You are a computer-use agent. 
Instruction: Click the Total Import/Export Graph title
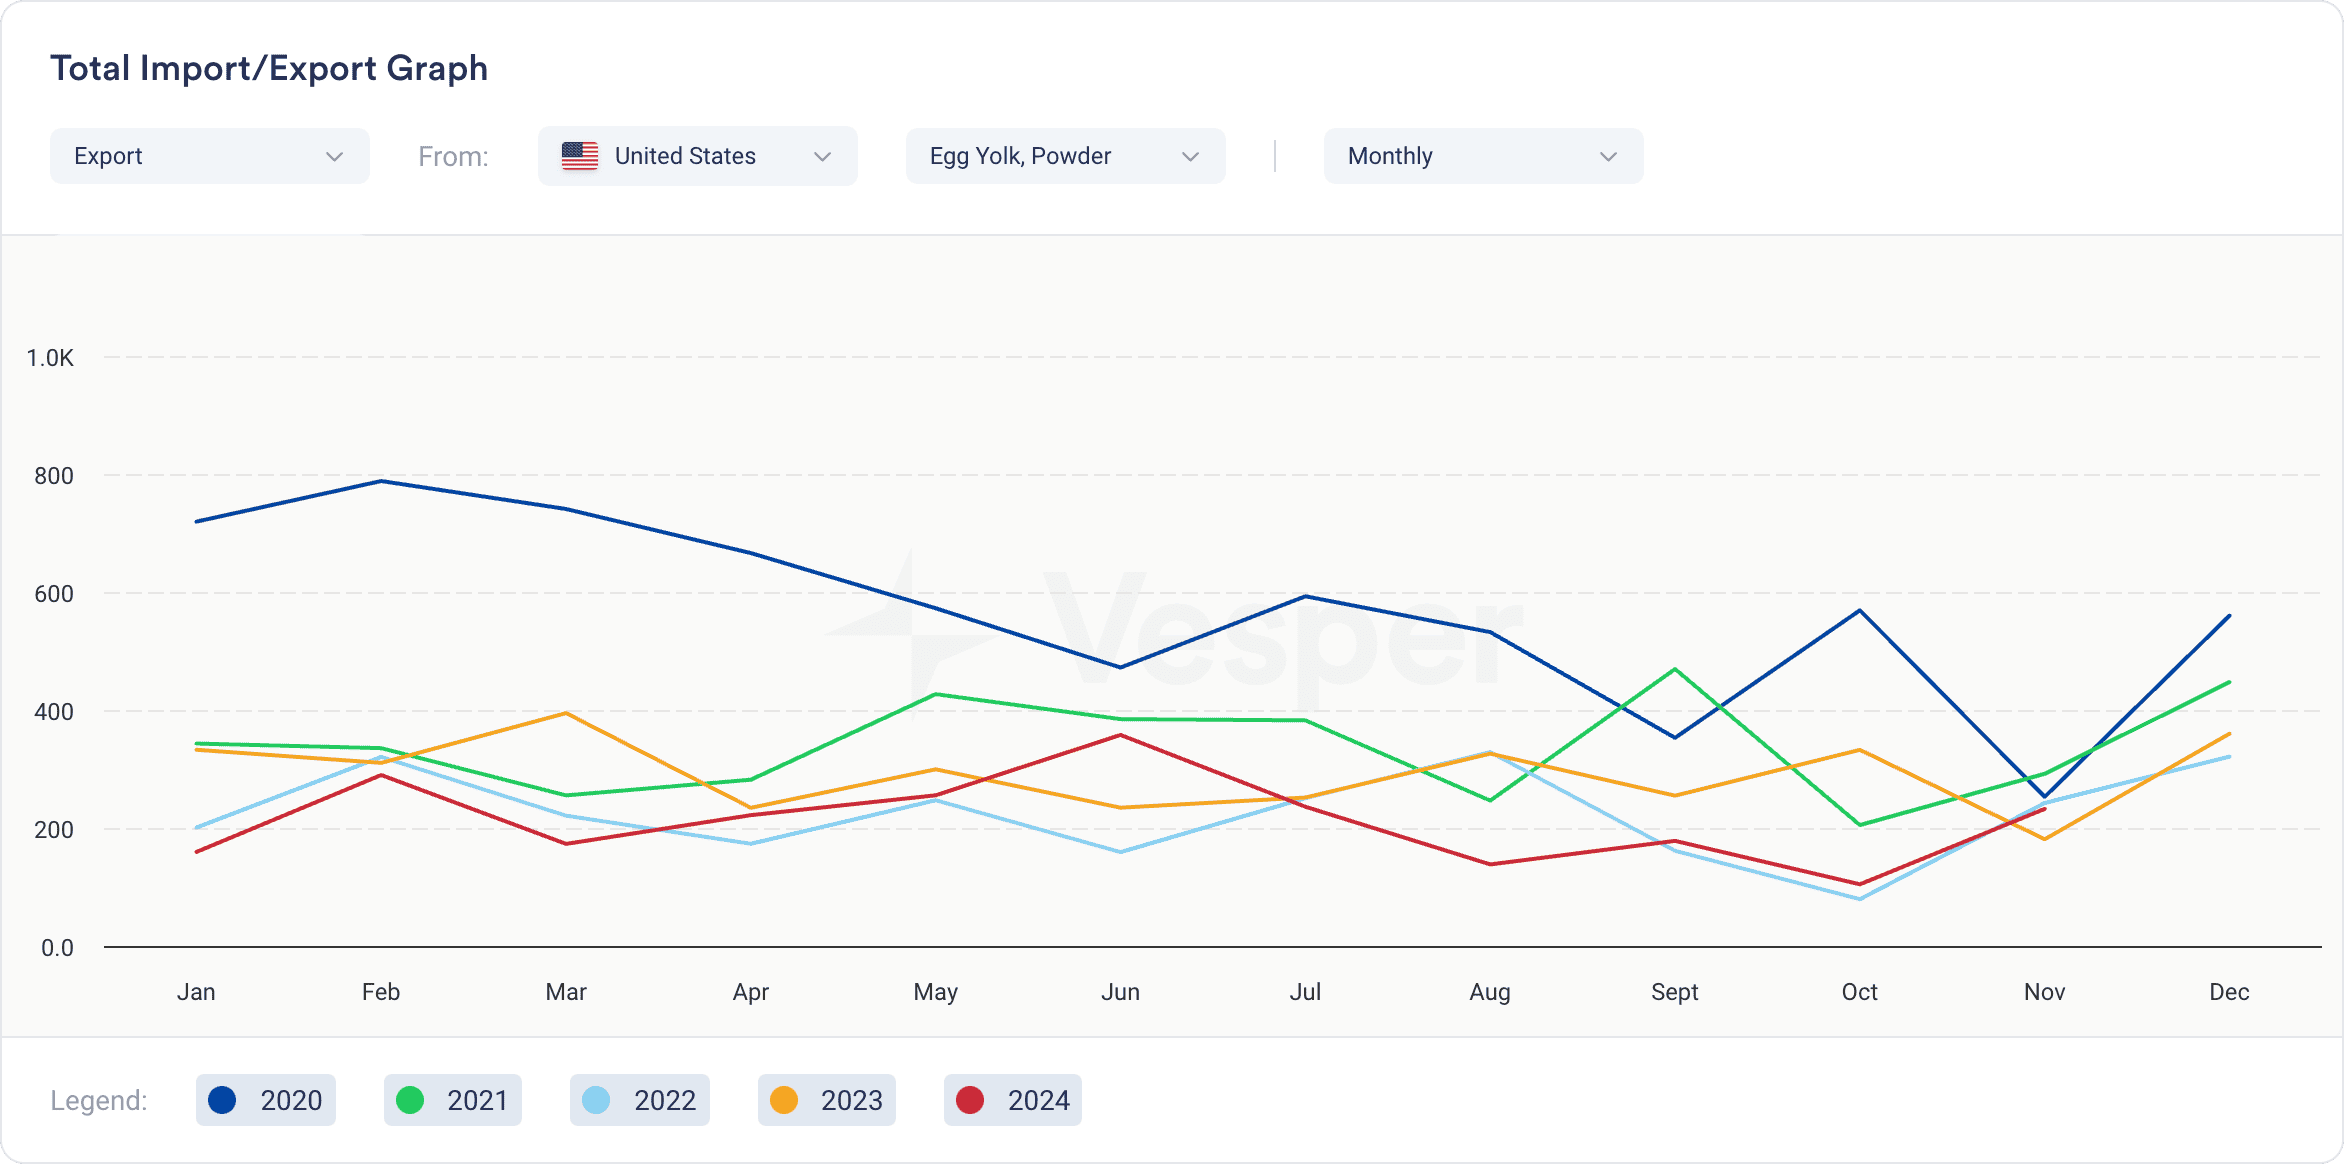(x=269, y=68)
